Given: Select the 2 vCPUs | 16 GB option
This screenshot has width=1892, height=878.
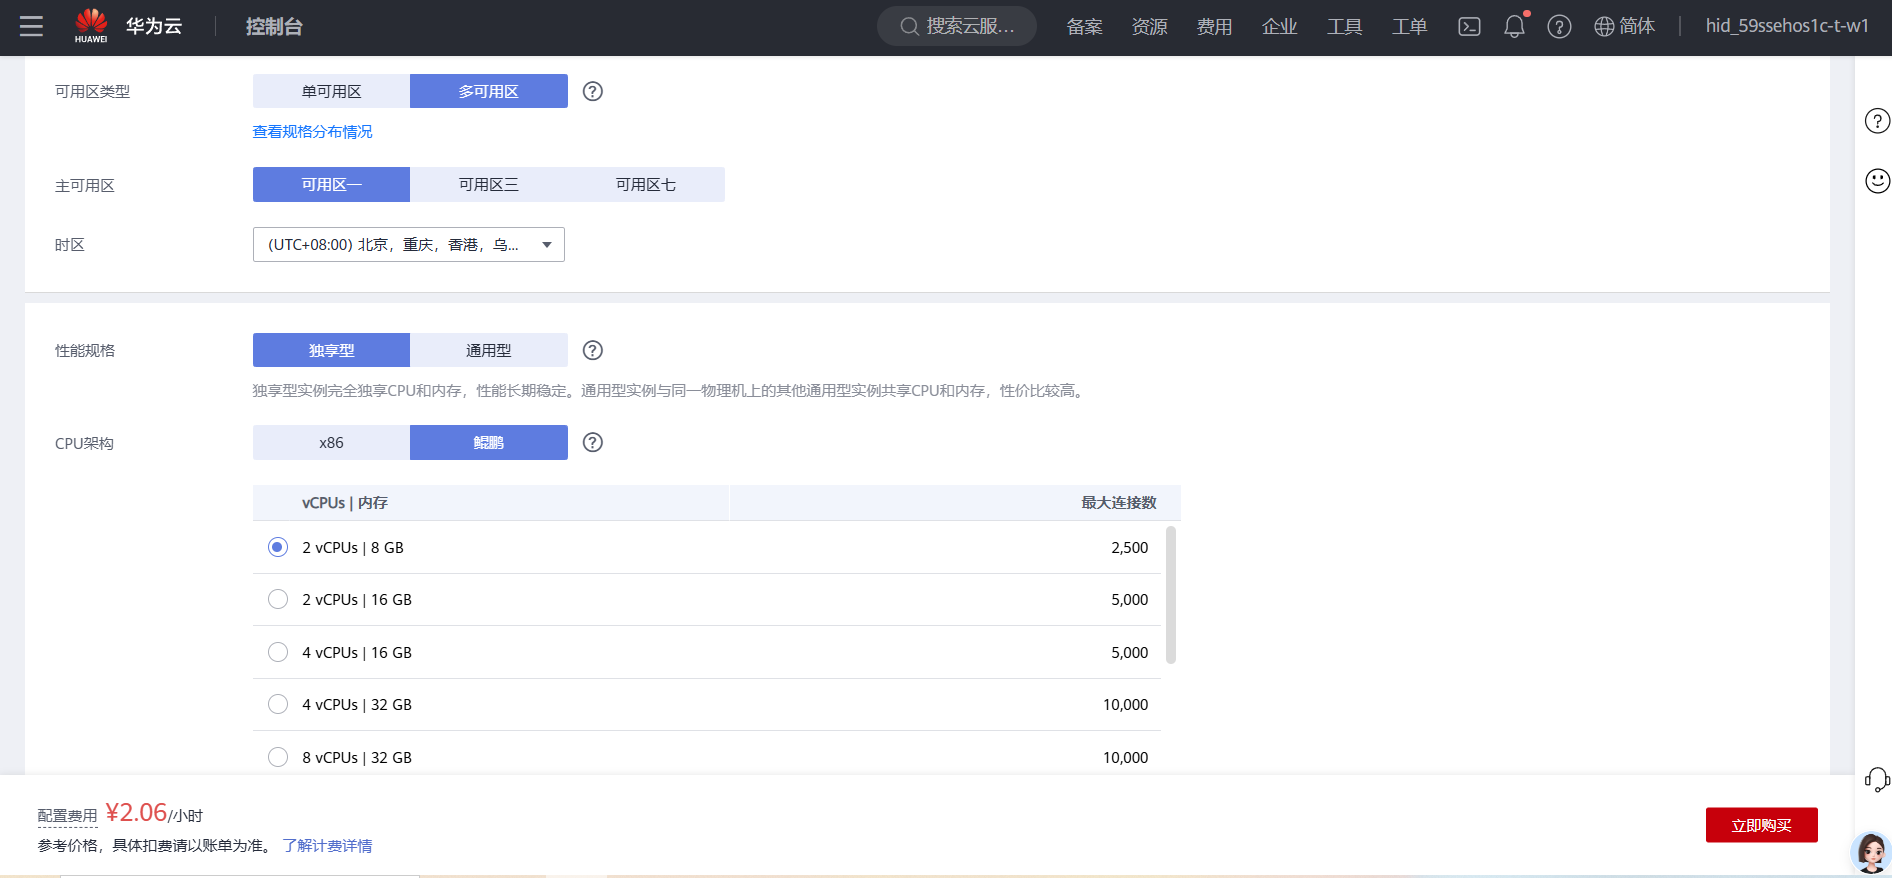Looking at the screenshot, I should coord(278,599).
